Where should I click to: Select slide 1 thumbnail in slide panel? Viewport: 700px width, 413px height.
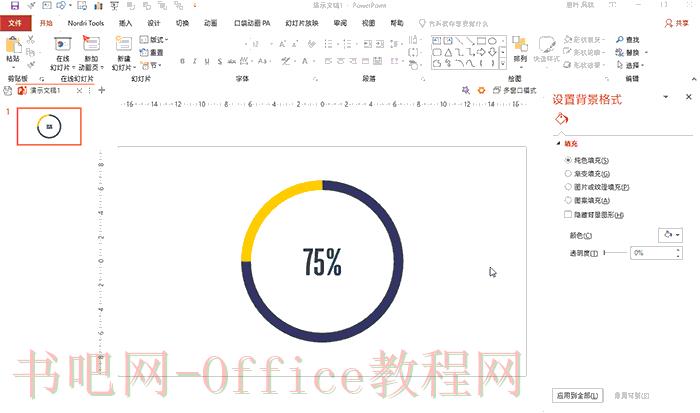pos(49,126)
